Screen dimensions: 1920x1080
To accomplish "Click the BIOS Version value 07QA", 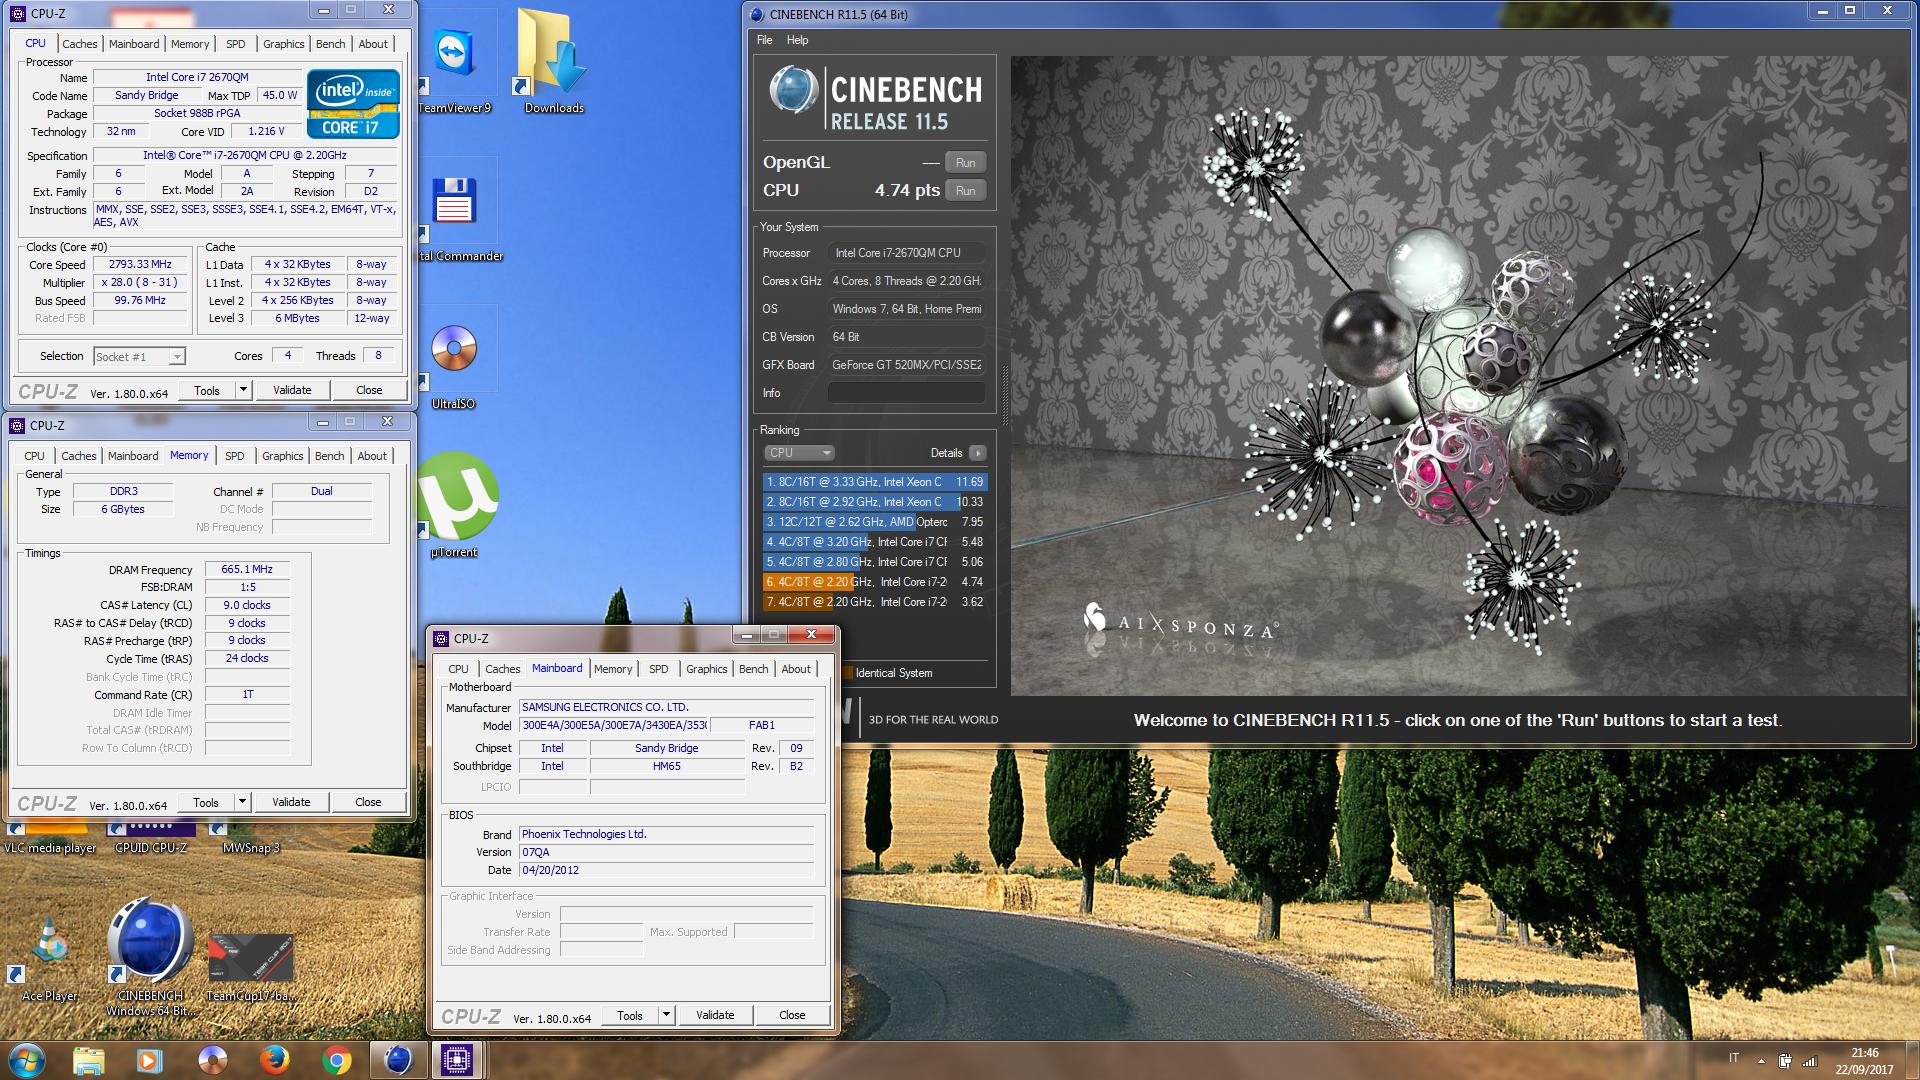I will click(x=666, y=852).
